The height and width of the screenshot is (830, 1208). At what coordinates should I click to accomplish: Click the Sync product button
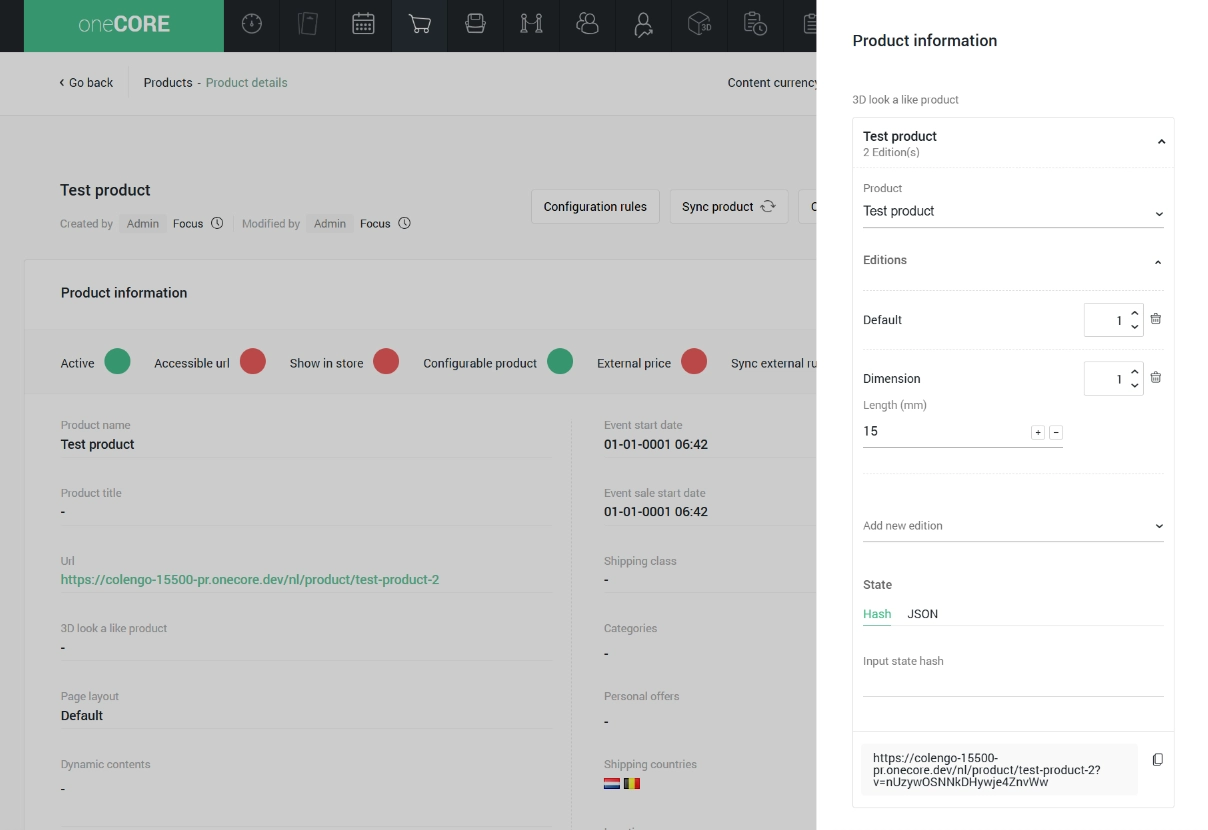729,207
